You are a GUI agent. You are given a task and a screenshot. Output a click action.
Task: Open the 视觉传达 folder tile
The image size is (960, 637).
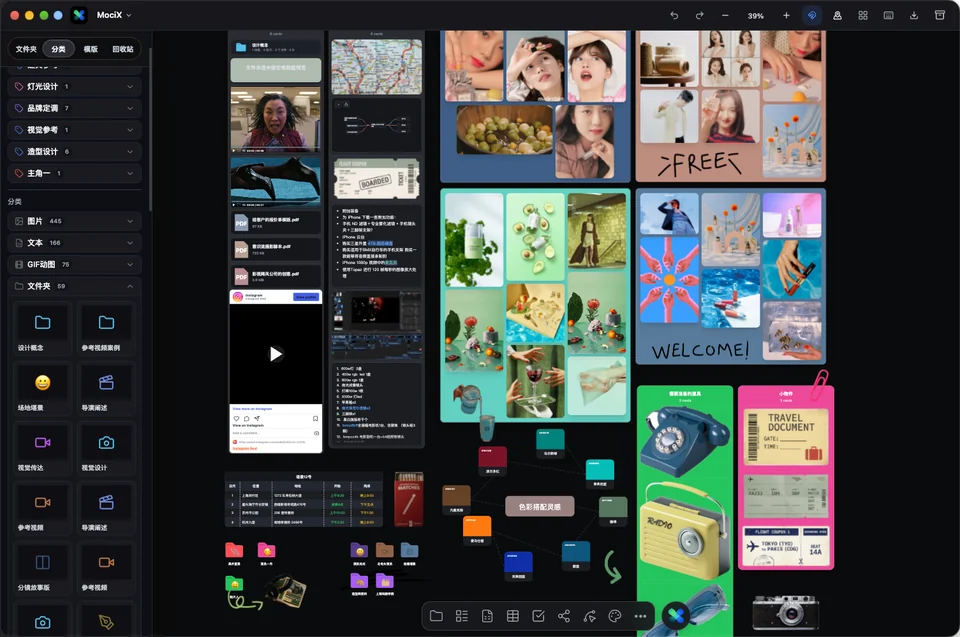click(42, 449)
